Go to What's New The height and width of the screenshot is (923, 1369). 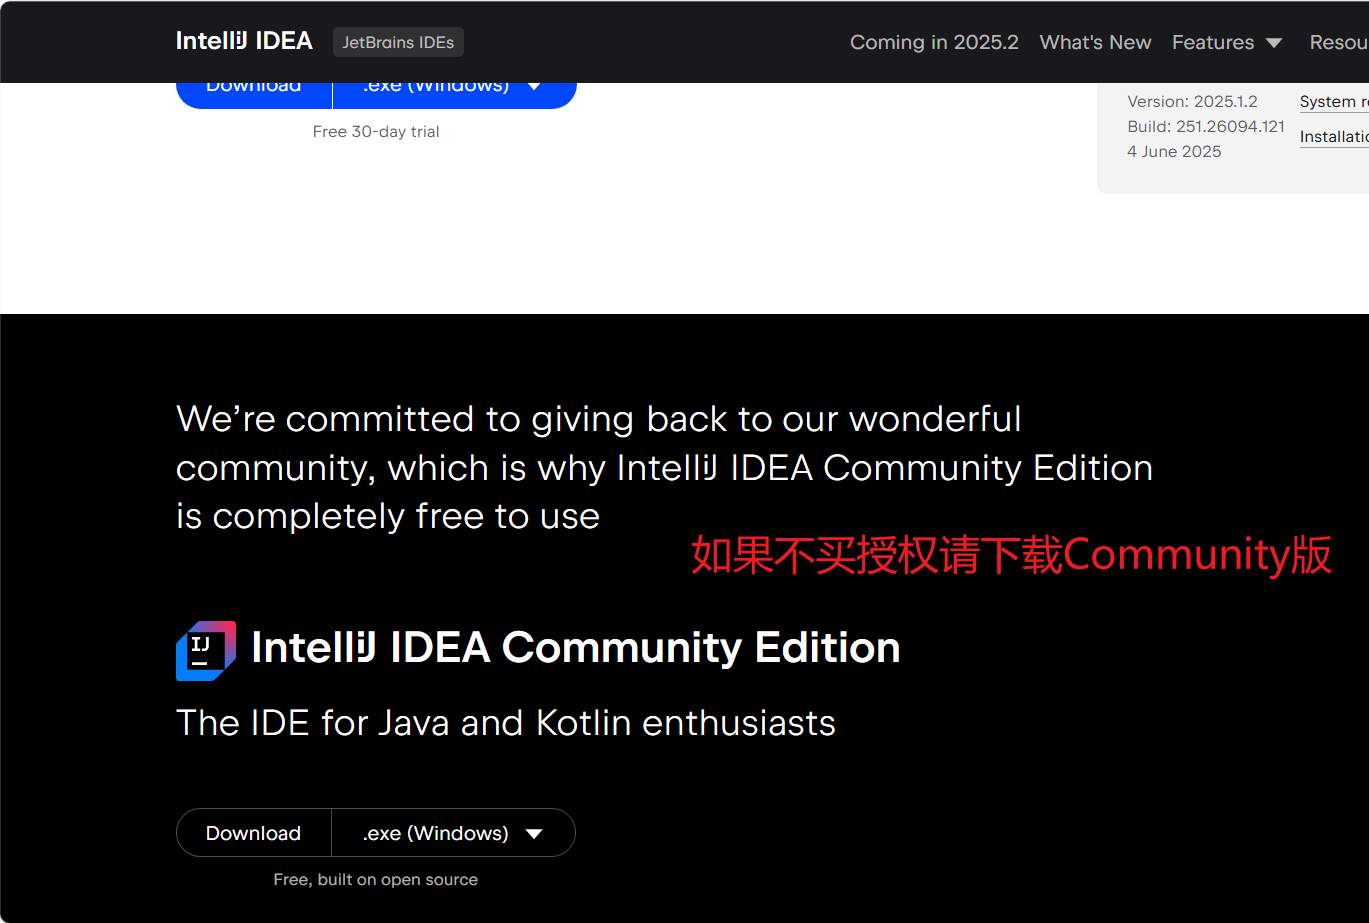1095,42
